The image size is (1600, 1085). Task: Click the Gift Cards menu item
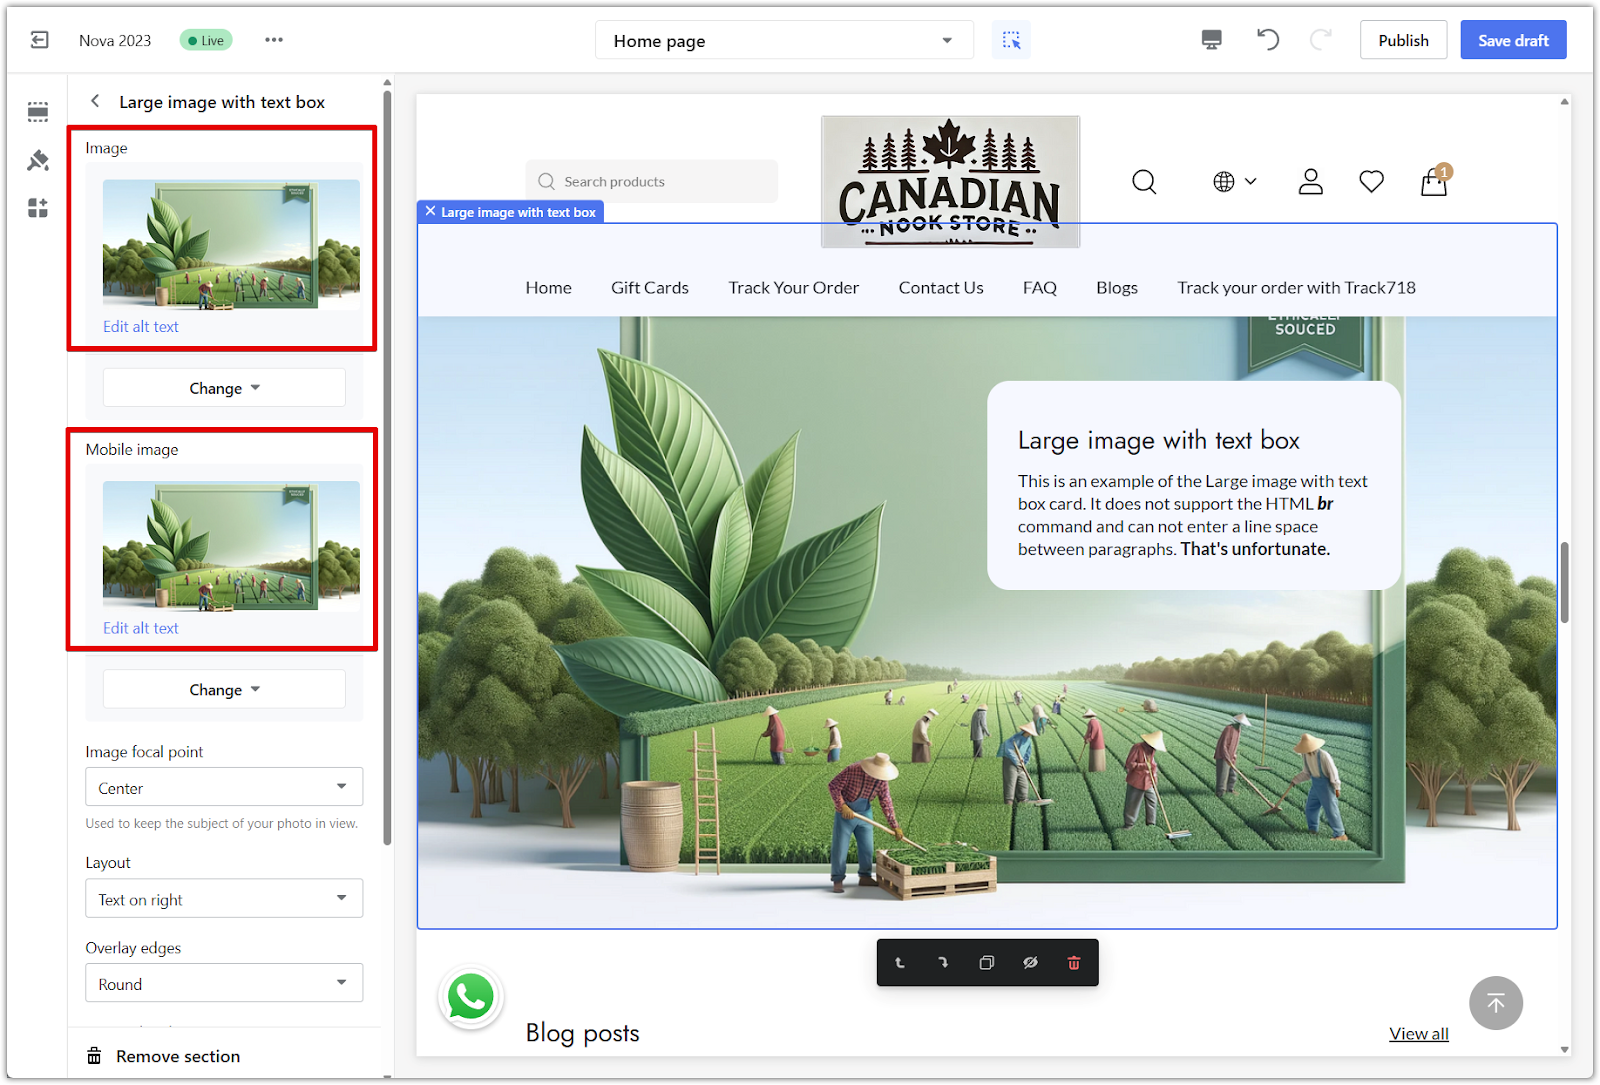650,288
